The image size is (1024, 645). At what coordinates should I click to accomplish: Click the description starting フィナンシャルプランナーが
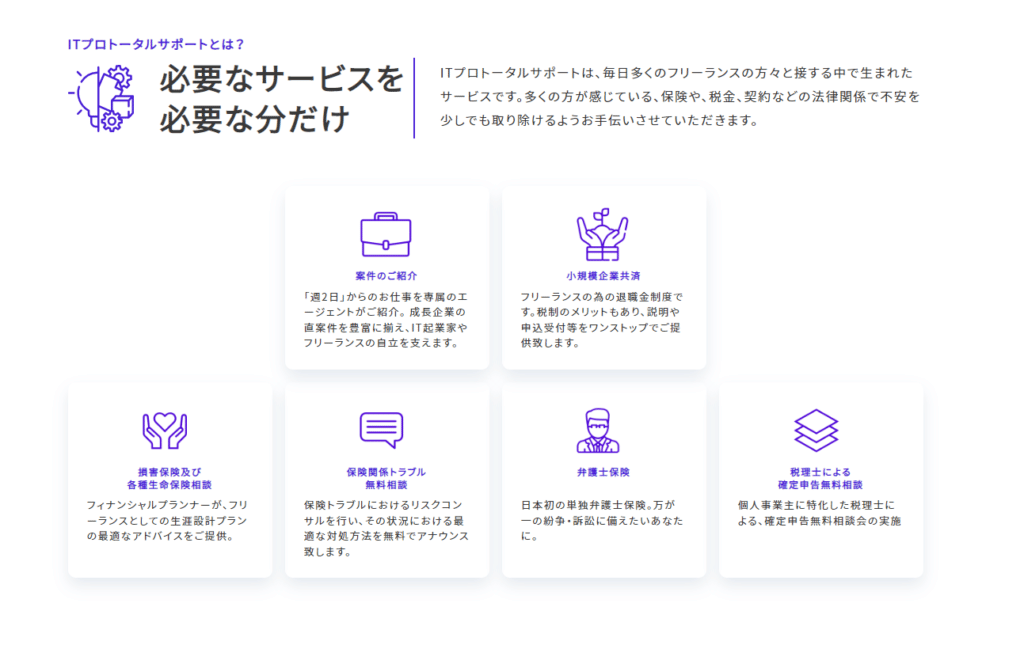pos(168,521)
